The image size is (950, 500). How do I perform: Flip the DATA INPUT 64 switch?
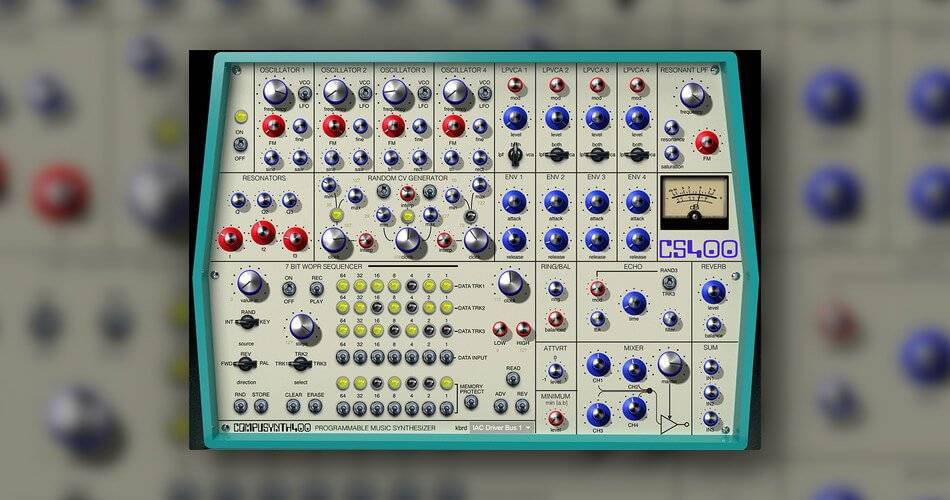(x=343, y=357)
